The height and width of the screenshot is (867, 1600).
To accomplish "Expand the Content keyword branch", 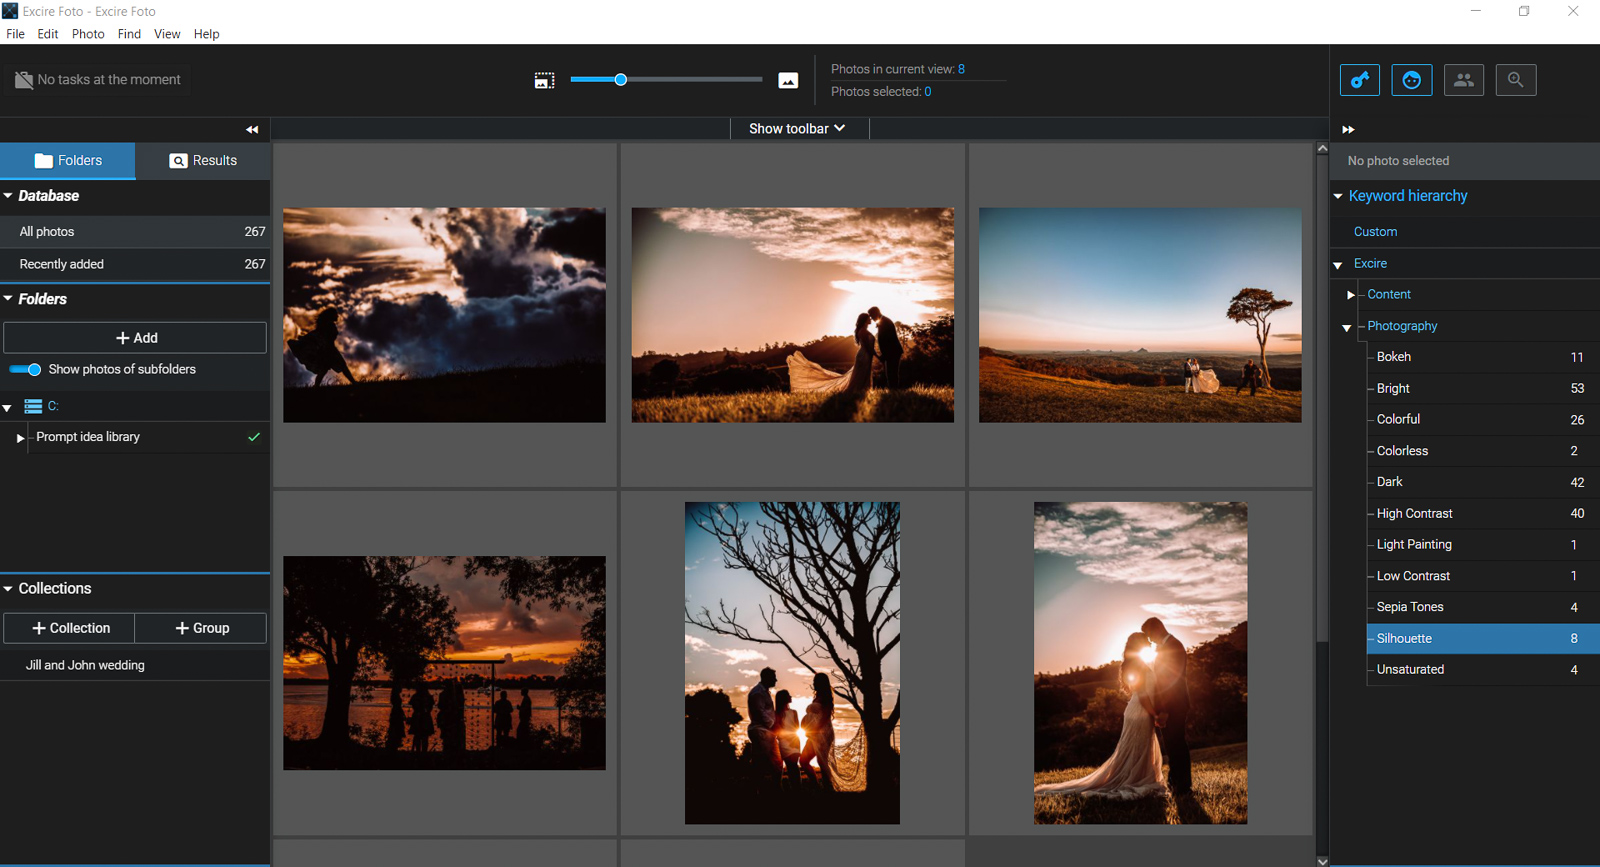I will (1350, 295).
